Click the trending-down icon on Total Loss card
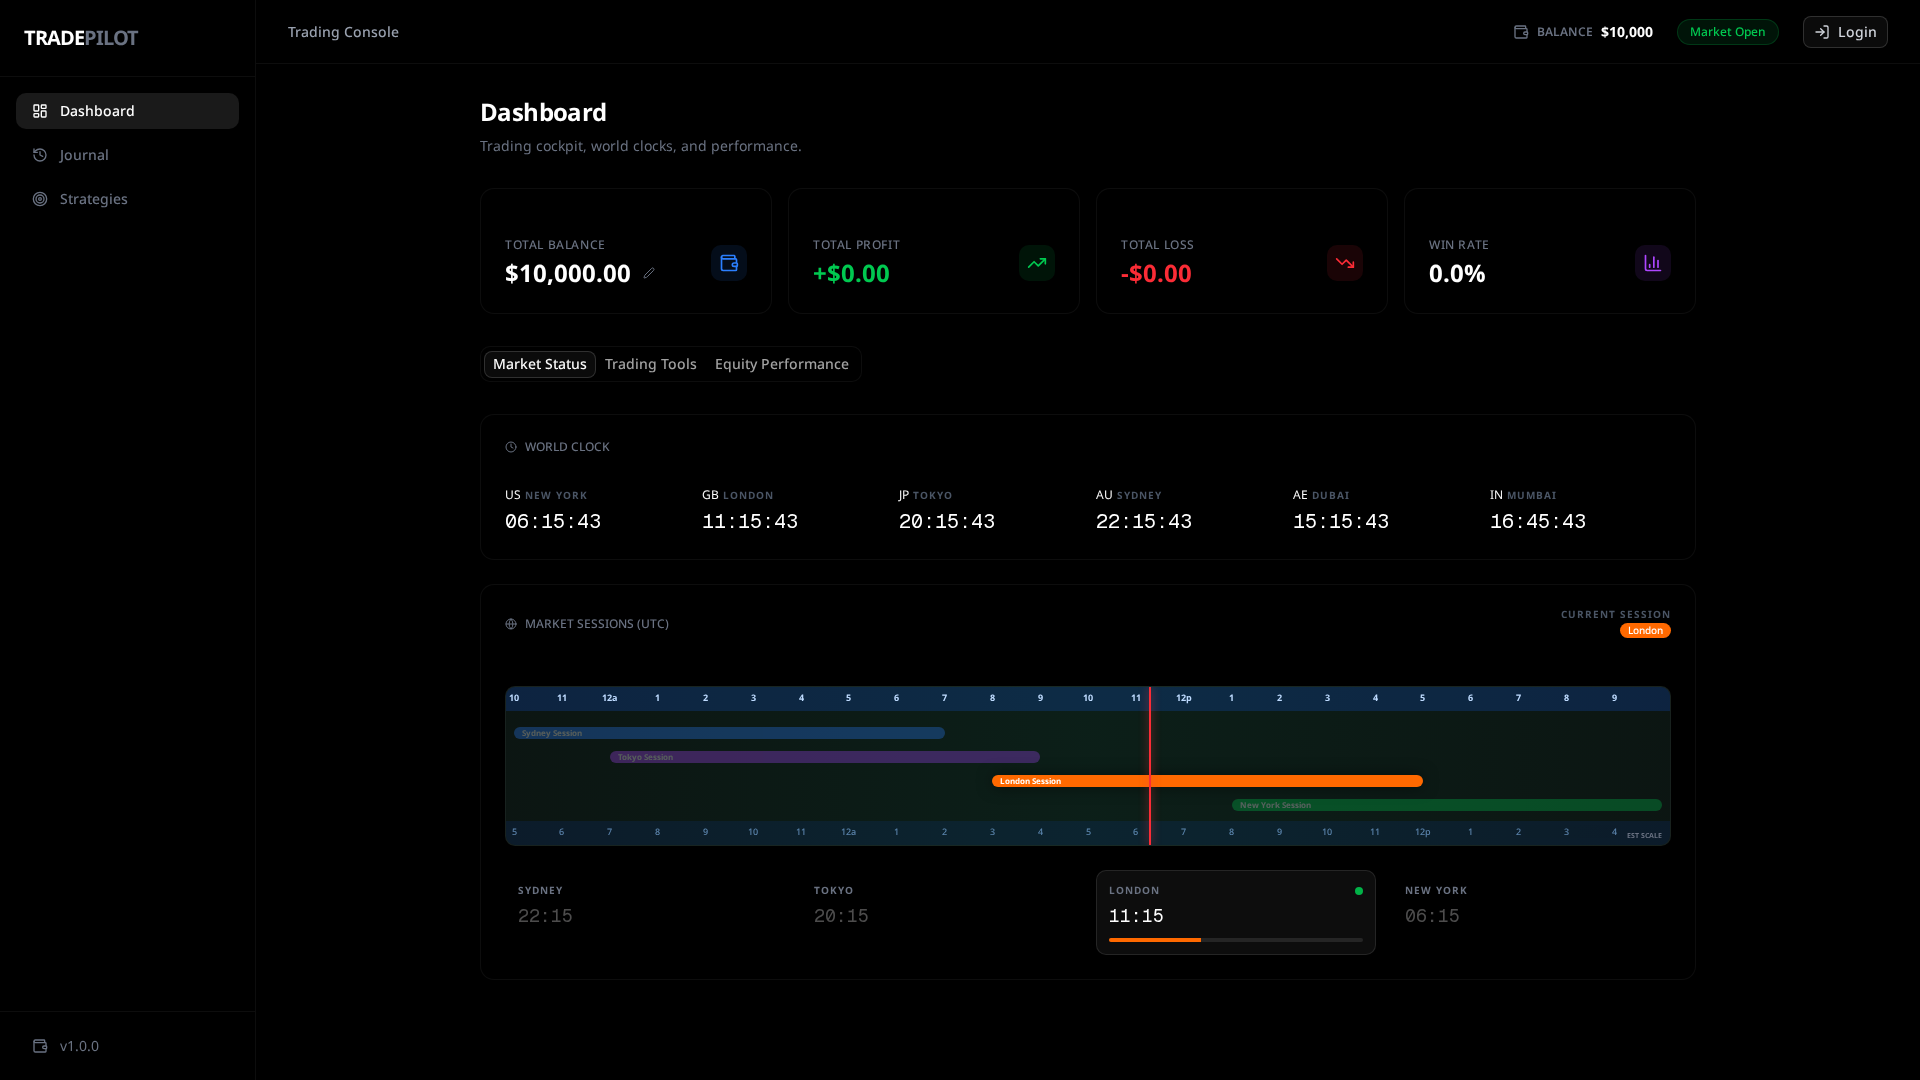The image size is (1920, 1080). click(1345, 263)
